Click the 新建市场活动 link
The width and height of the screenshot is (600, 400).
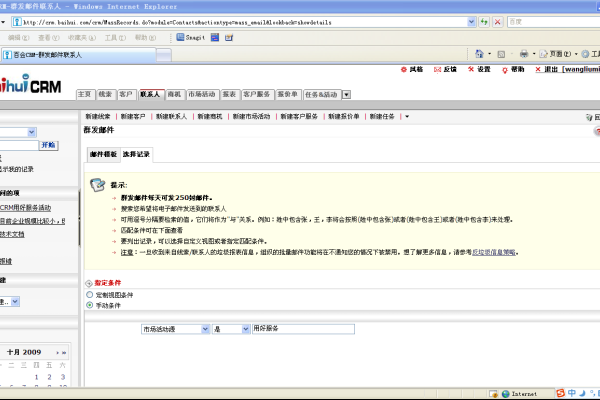click(x=252, y=116)
